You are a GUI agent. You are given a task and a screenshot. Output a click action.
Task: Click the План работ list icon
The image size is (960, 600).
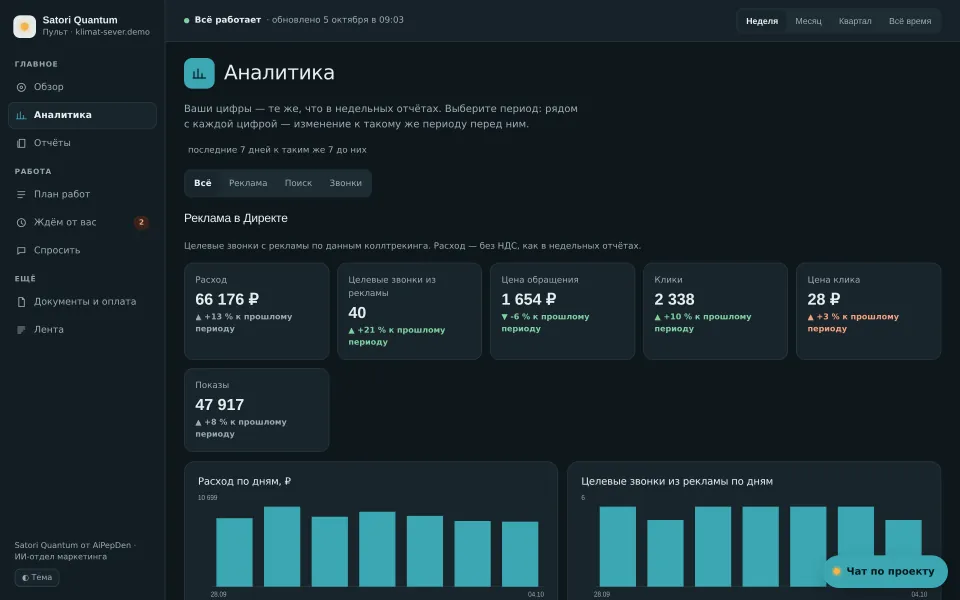[21, 195]
